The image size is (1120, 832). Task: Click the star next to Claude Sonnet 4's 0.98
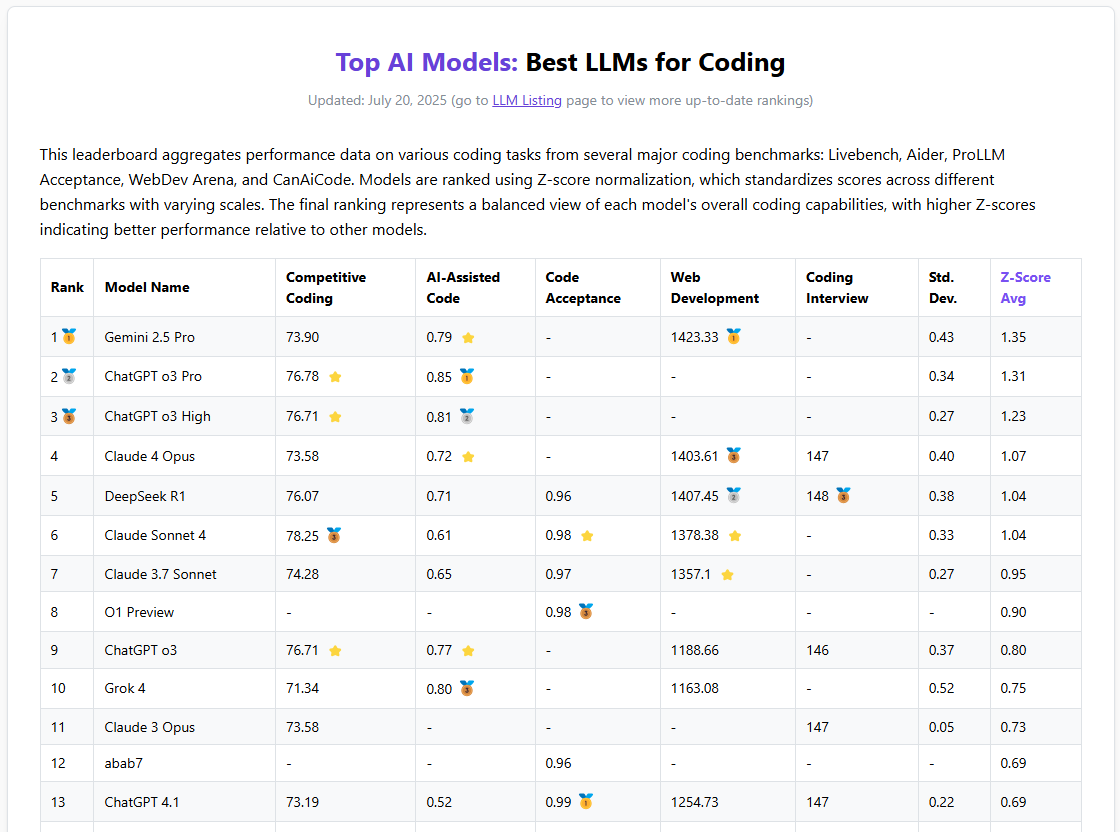[587, 536]
